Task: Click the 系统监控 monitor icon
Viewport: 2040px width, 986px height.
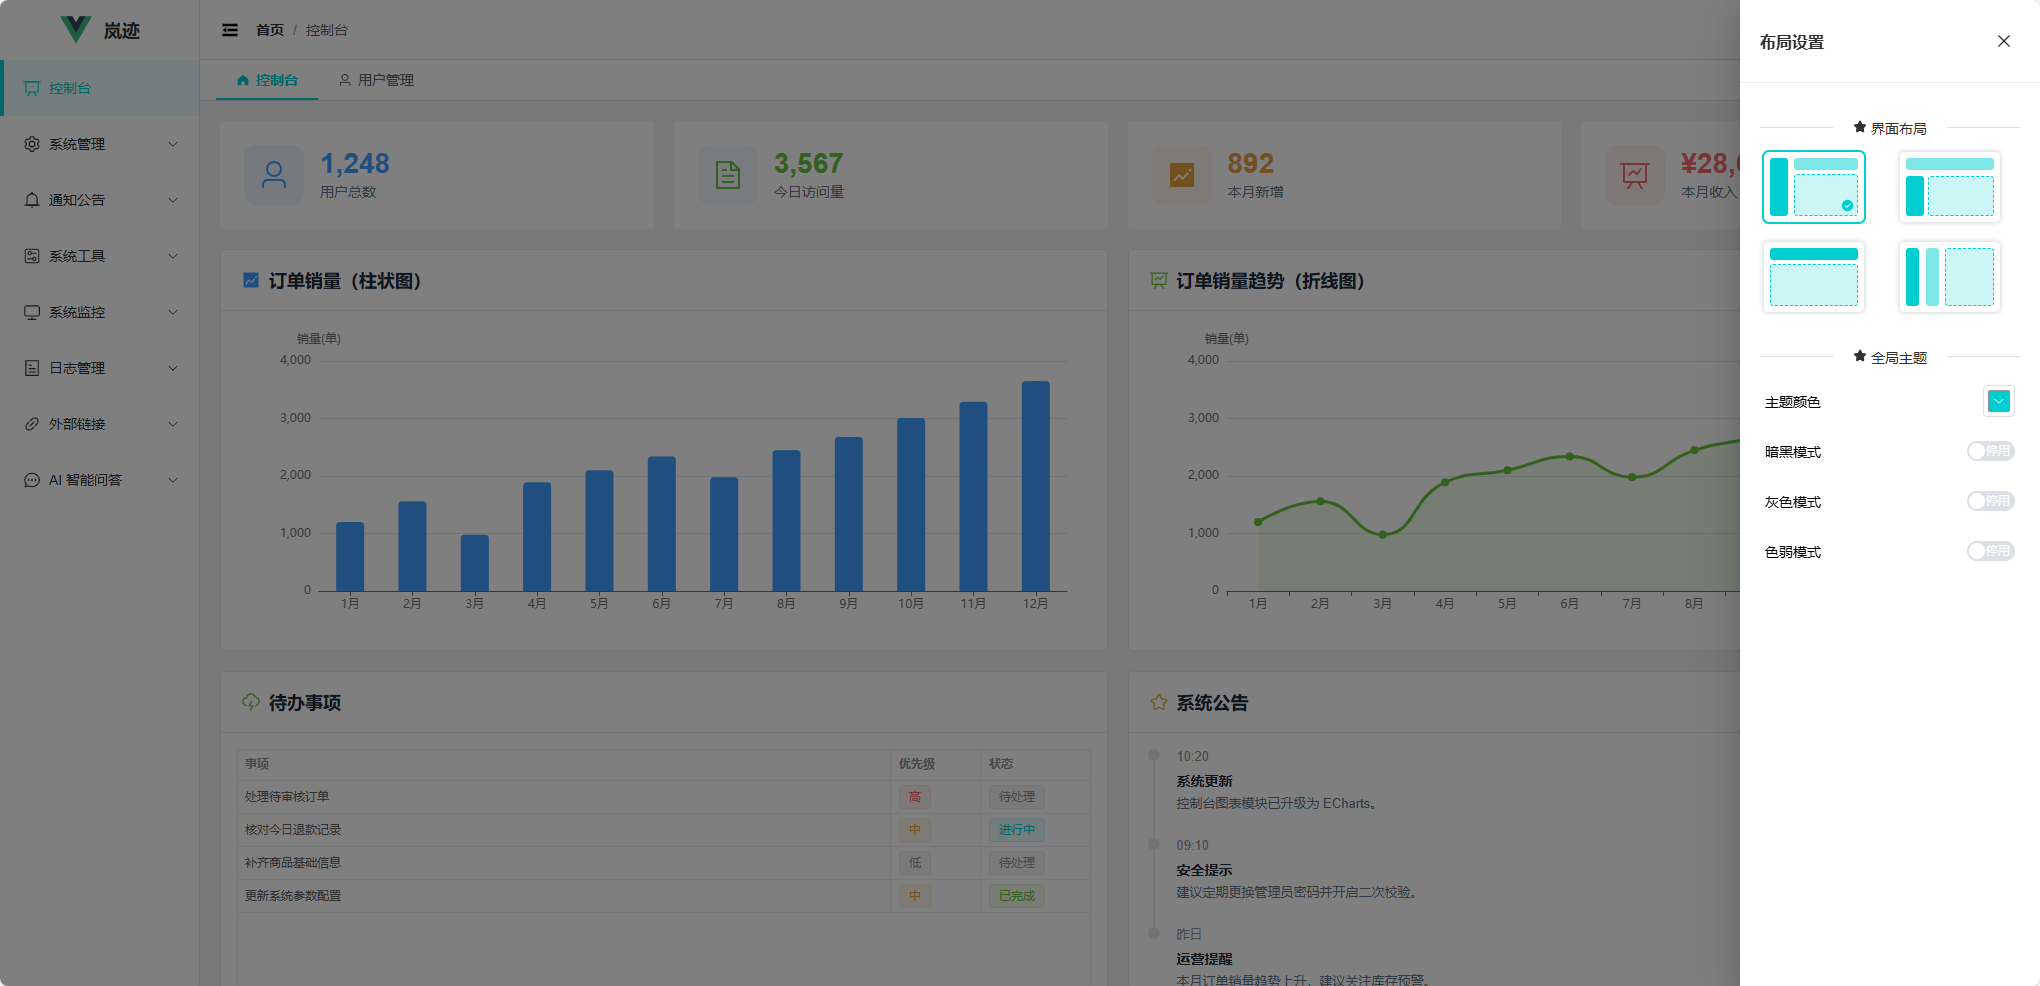Action: (32, 312)
